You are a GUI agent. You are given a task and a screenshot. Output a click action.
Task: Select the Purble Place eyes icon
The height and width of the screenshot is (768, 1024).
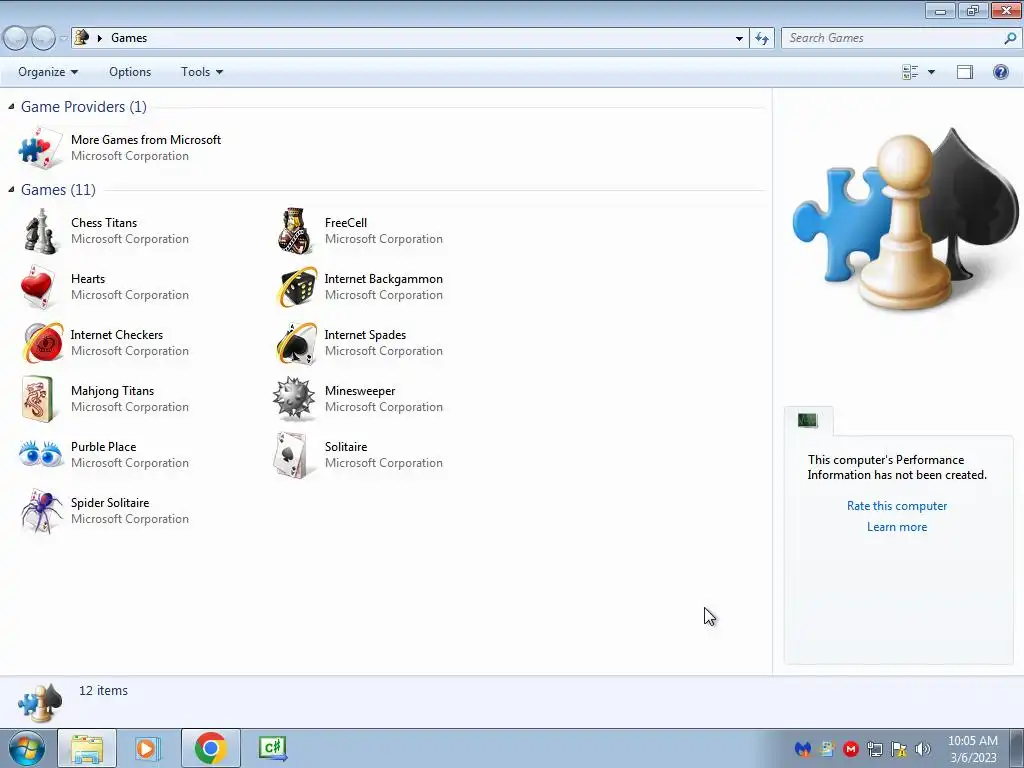pos(40,454)
